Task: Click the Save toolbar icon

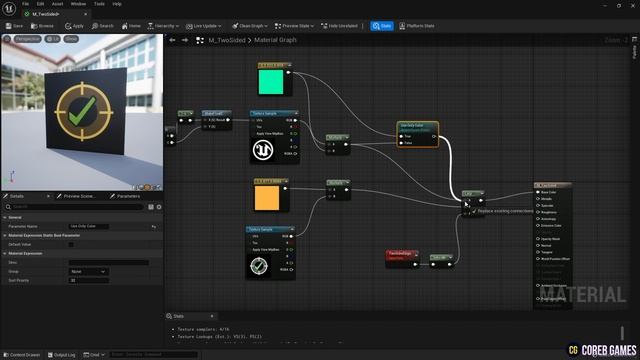Action: click(14, 26)
